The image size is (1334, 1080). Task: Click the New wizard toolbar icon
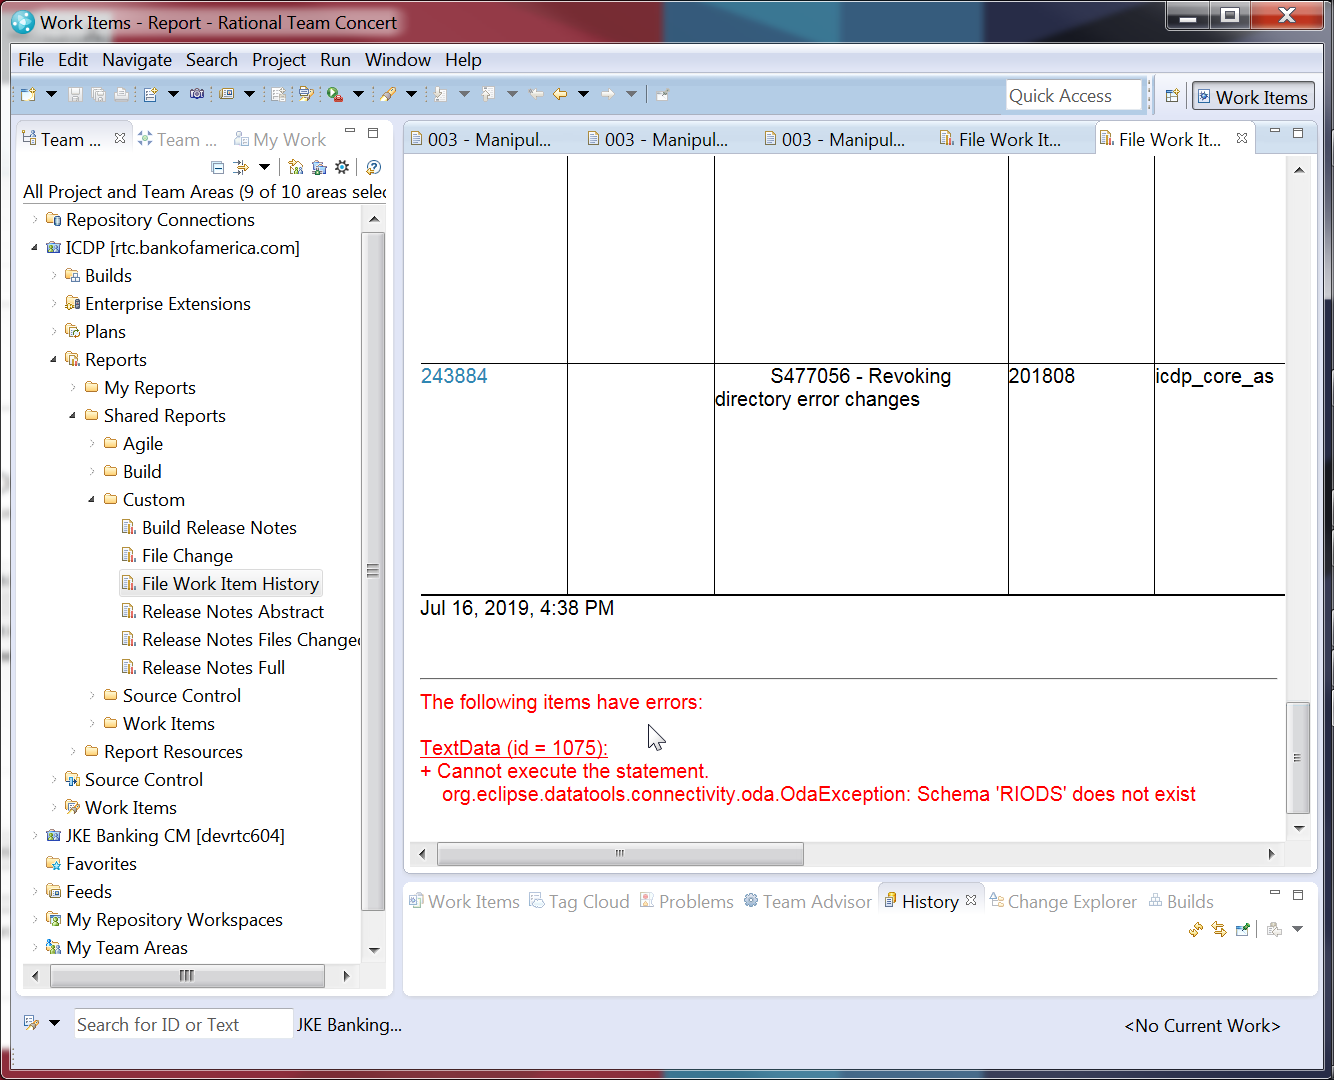28,94
